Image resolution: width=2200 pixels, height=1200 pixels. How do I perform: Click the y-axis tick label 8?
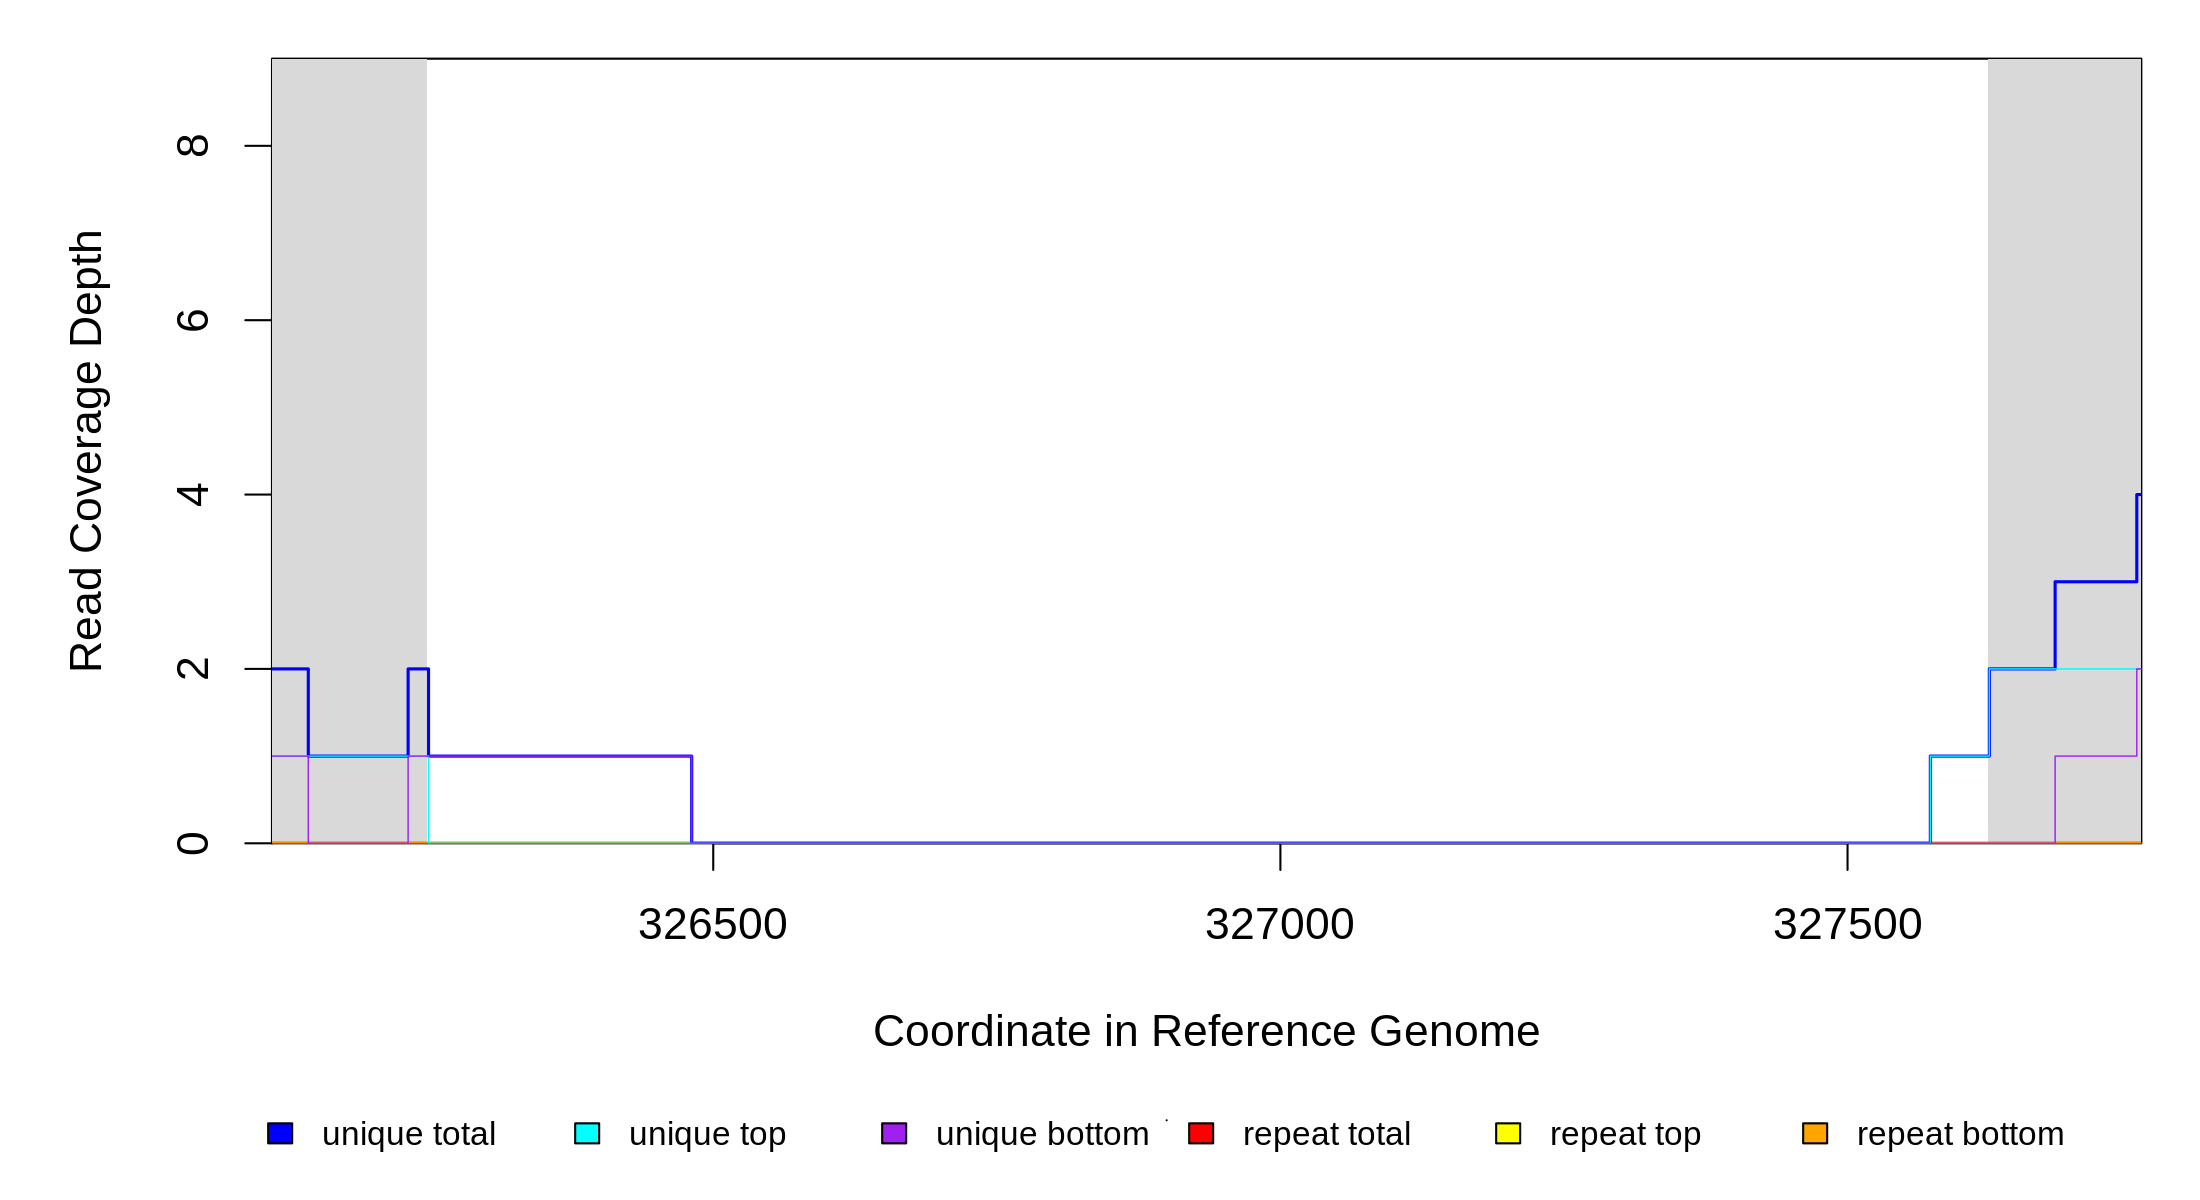192,146
